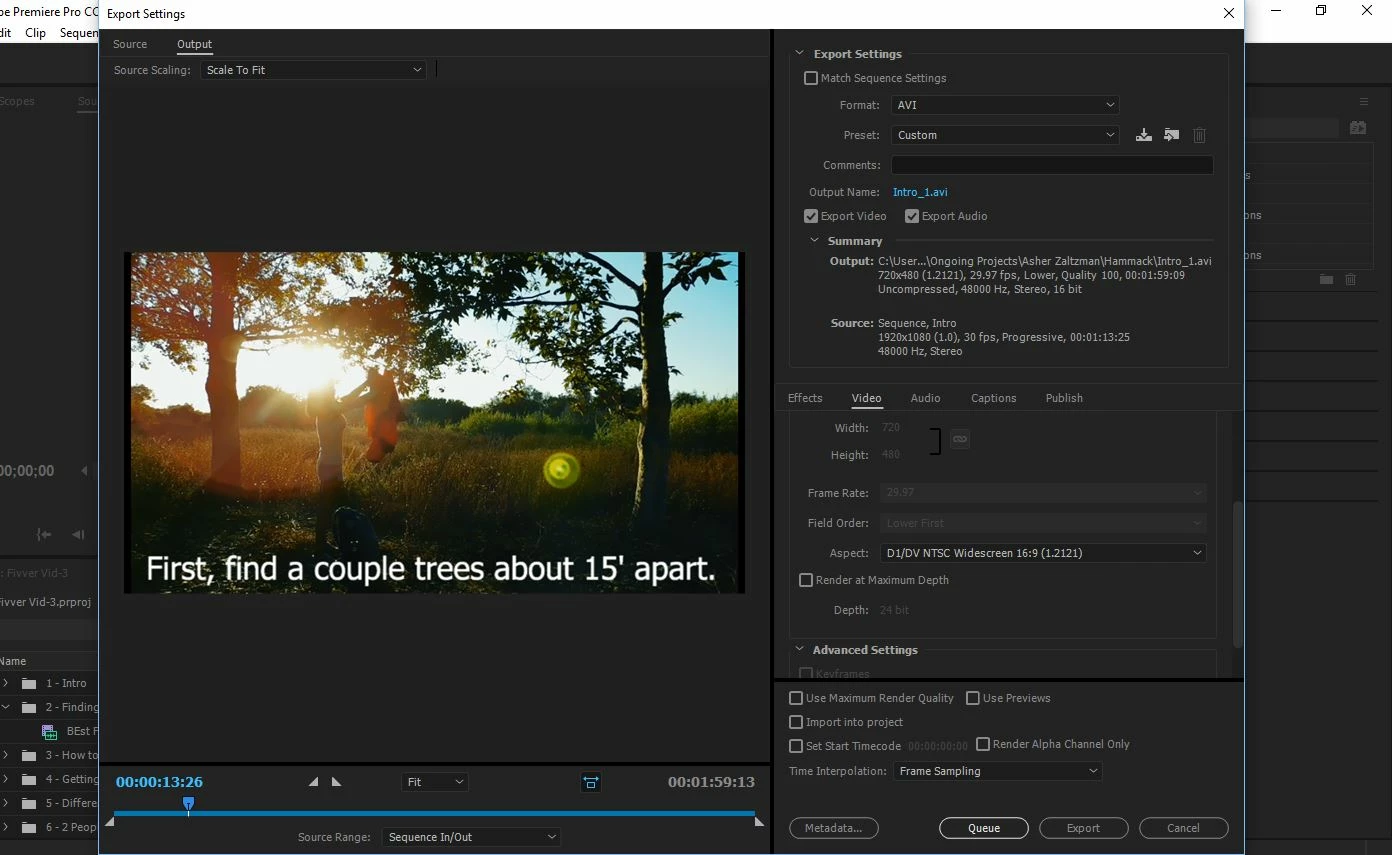This screenshot has width=1392, height=855.
Task: Restore down the Premiere Pro window
Action: [x=1321, y=10]
